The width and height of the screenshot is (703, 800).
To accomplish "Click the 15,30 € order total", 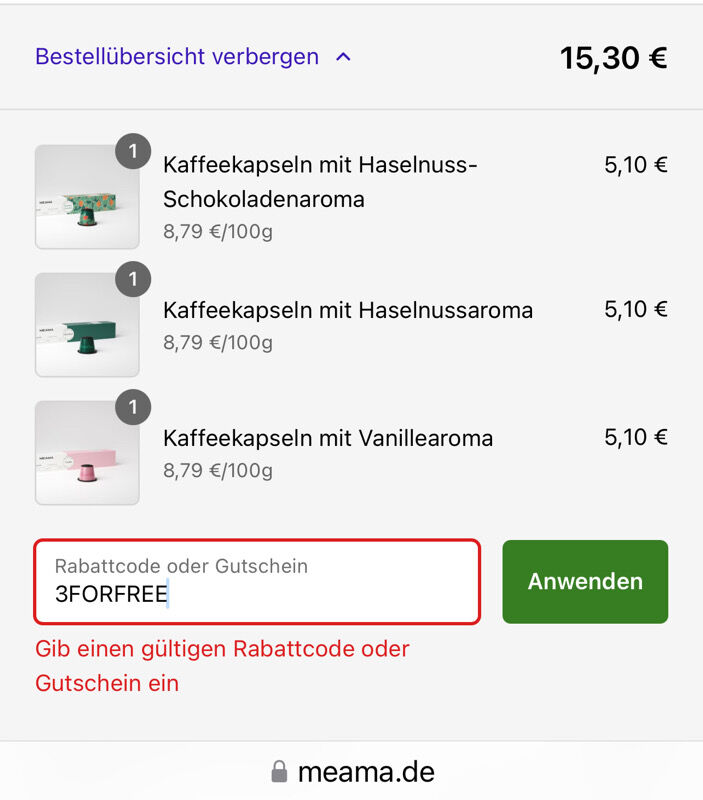I will coord(614,58).
